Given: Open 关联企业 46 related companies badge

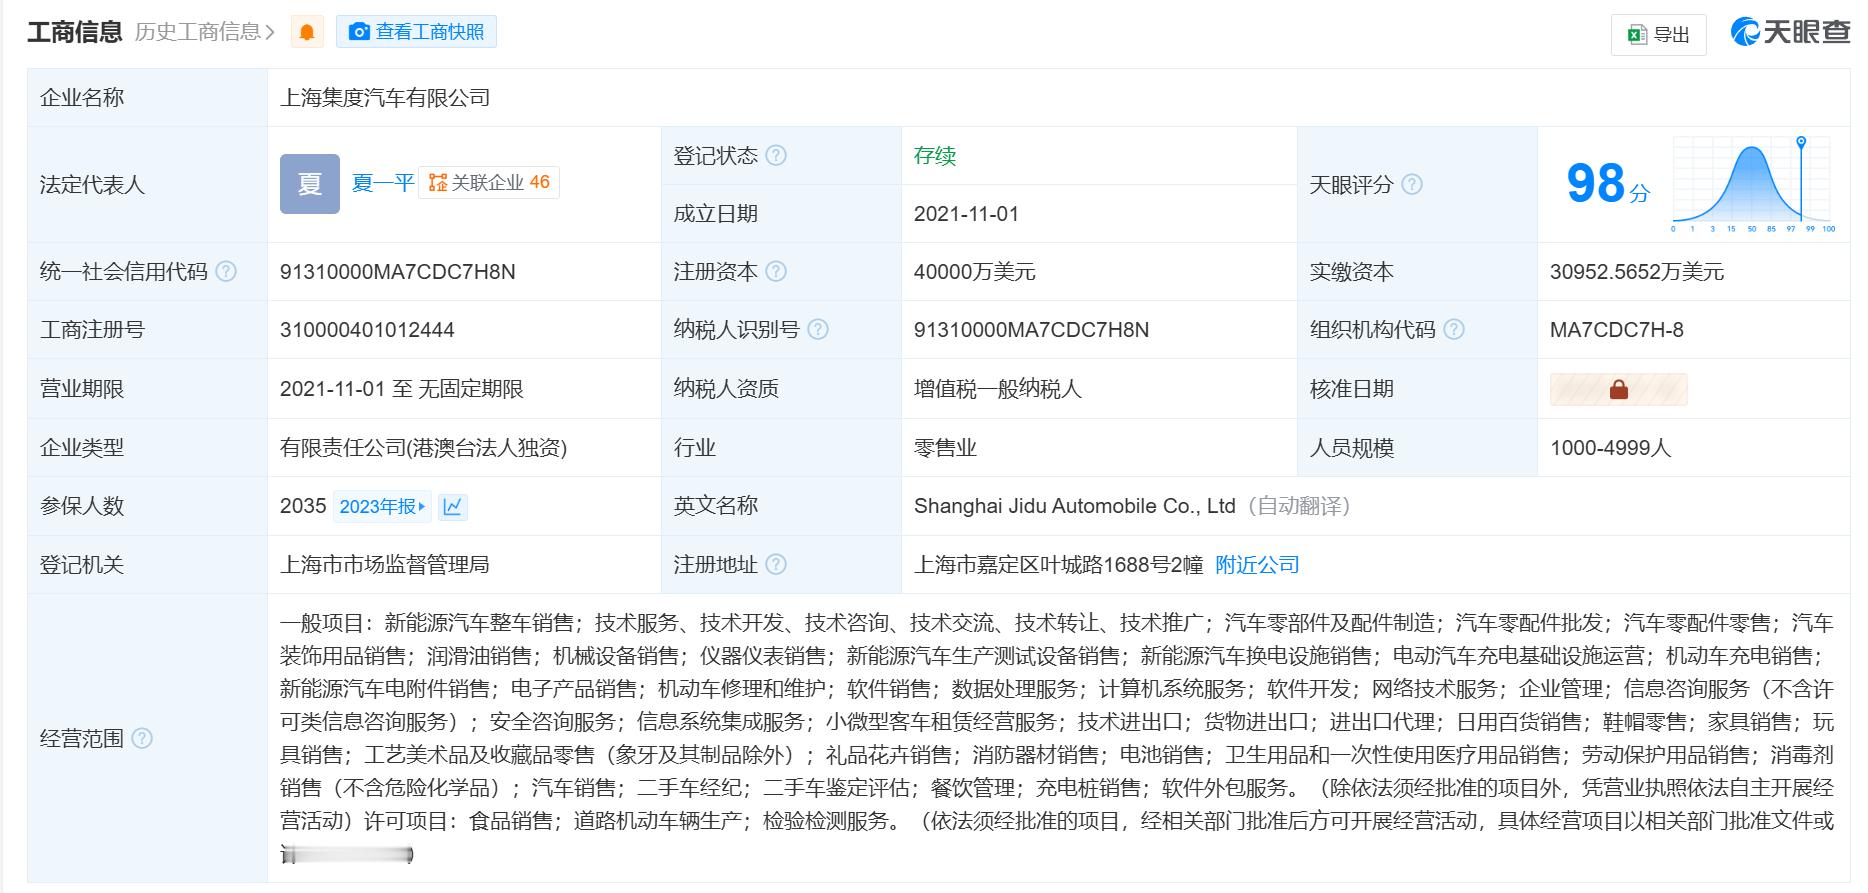Looking at the screenshot, I should pyautogui.click(x=489, y=182).
